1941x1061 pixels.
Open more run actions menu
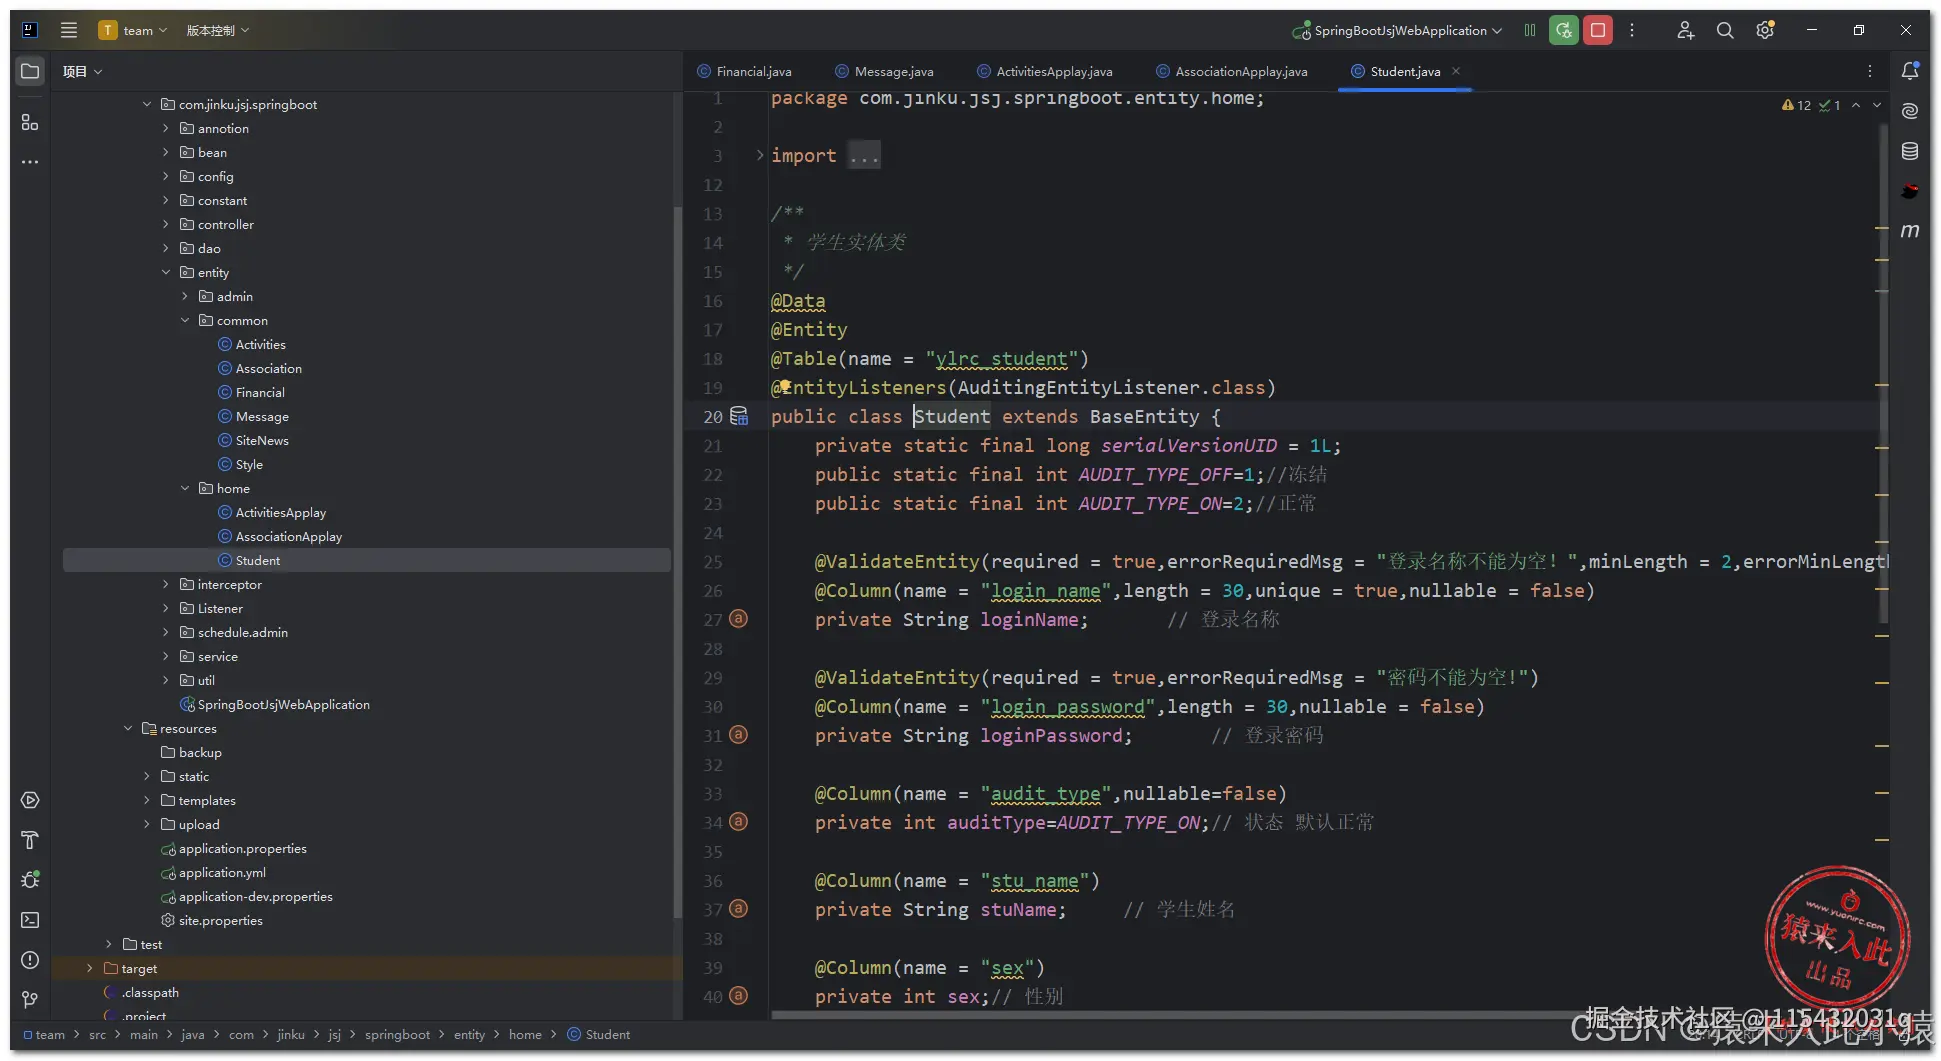coord(1632,30)
